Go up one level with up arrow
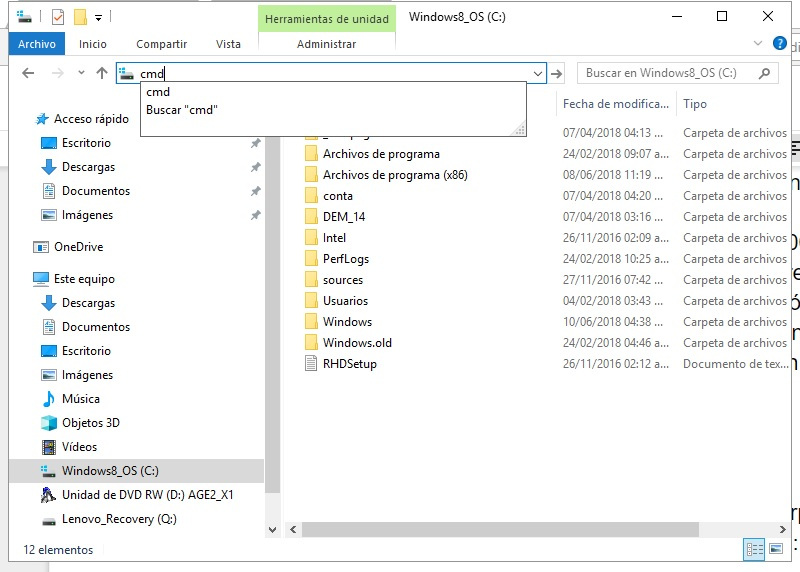 coord(102,73)
